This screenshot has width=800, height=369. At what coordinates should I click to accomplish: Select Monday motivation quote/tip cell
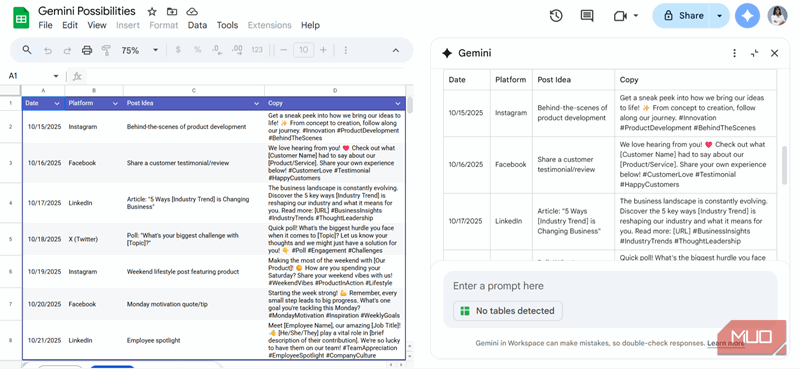pos(194,304)
